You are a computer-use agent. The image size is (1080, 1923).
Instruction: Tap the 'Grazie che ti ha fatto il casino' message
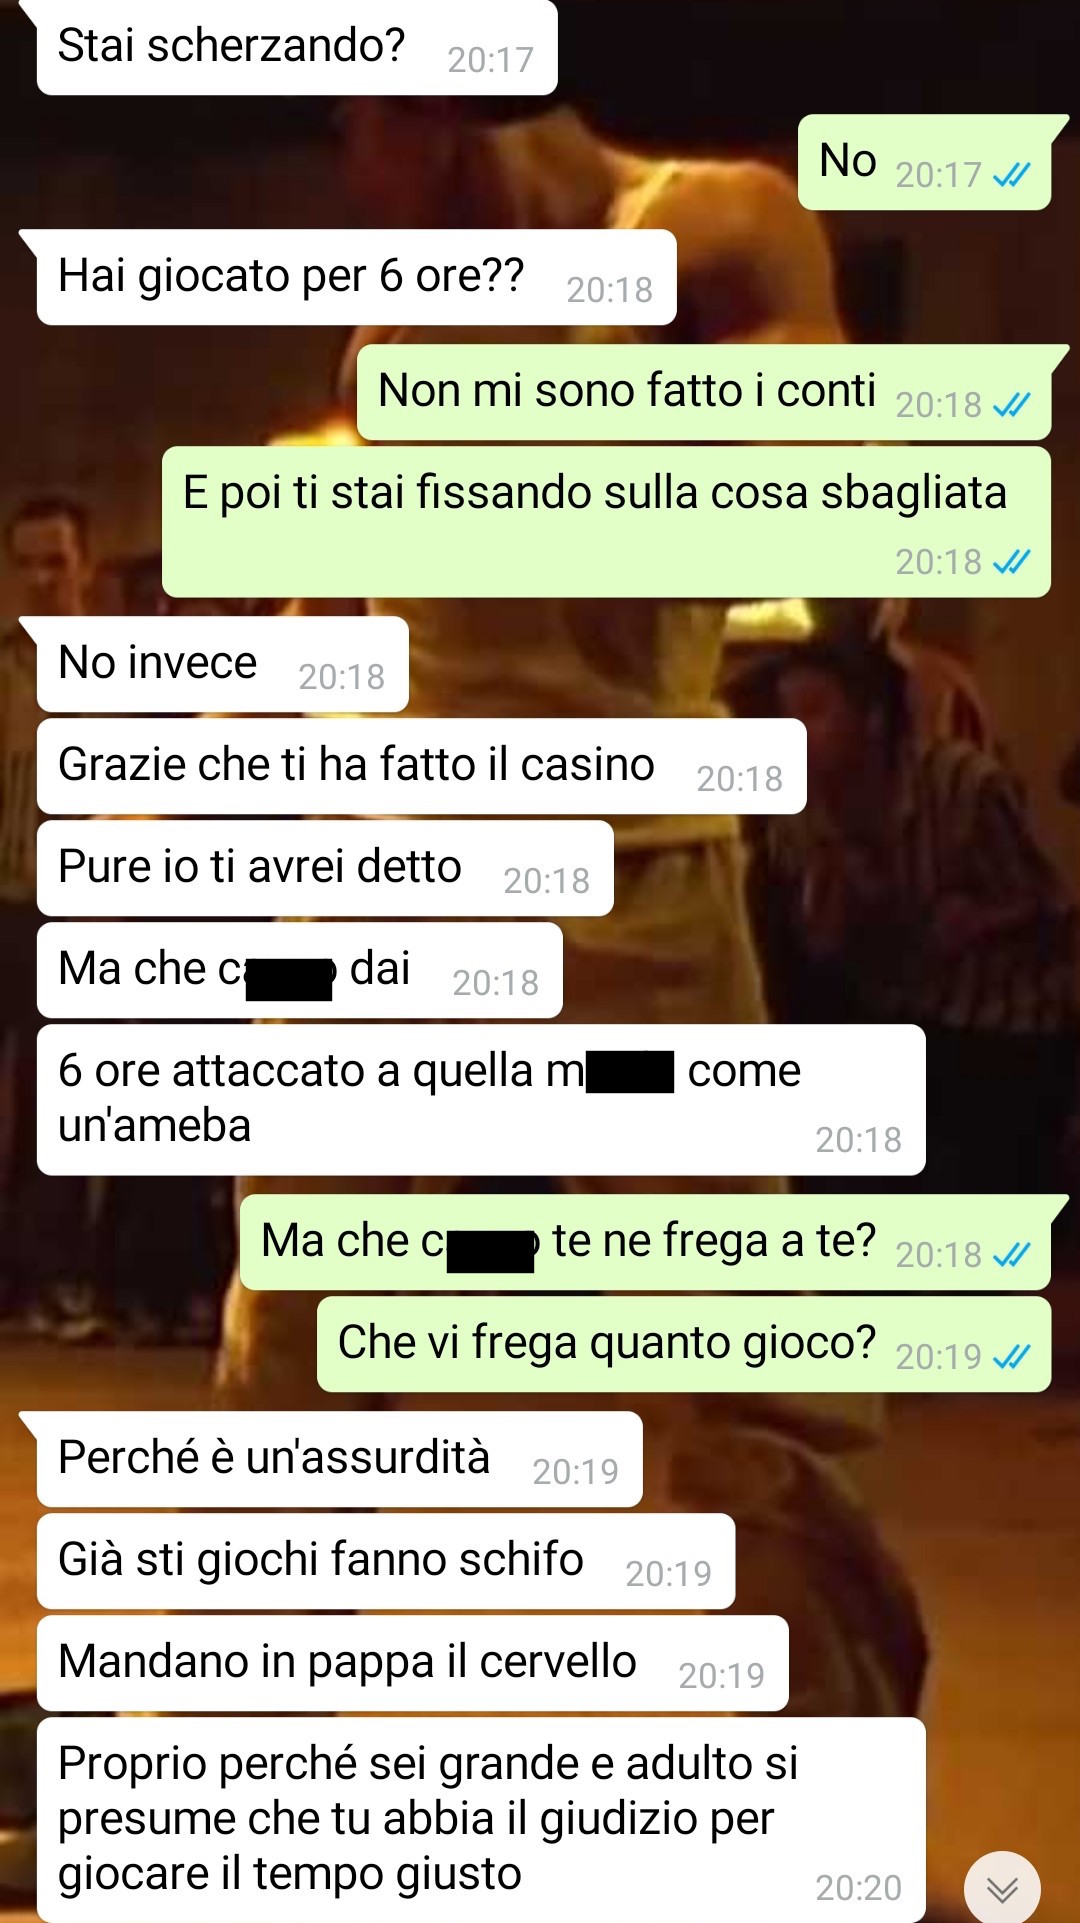[x=422, y=766]
